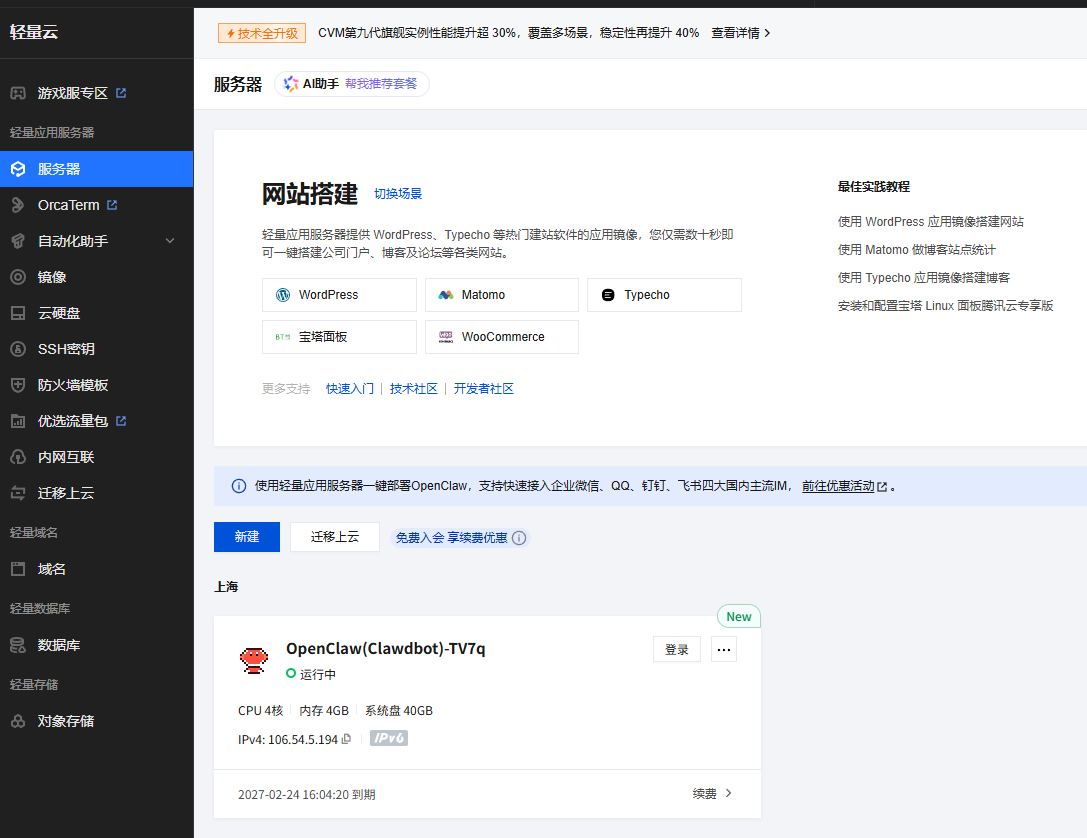Click the 迁移上云 icon in sidebar
The height and width of the screenshot is (838, 1087).
[x=18, y=494]
